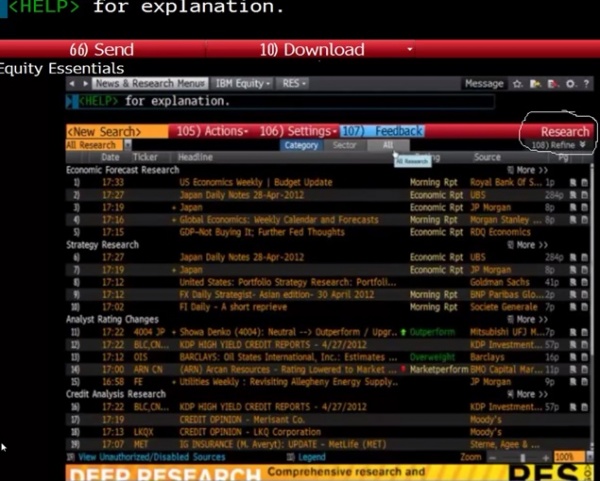Viewport: 600px width, 481px height.
Task: Select the Category view toggle
Action: tap(301, 145)
